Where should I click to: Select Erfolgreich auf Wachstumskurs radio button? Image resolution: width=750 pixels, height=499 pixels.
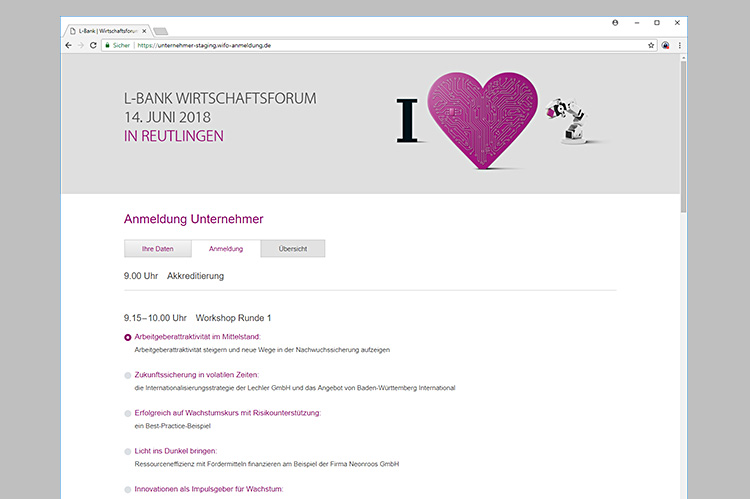128,413
